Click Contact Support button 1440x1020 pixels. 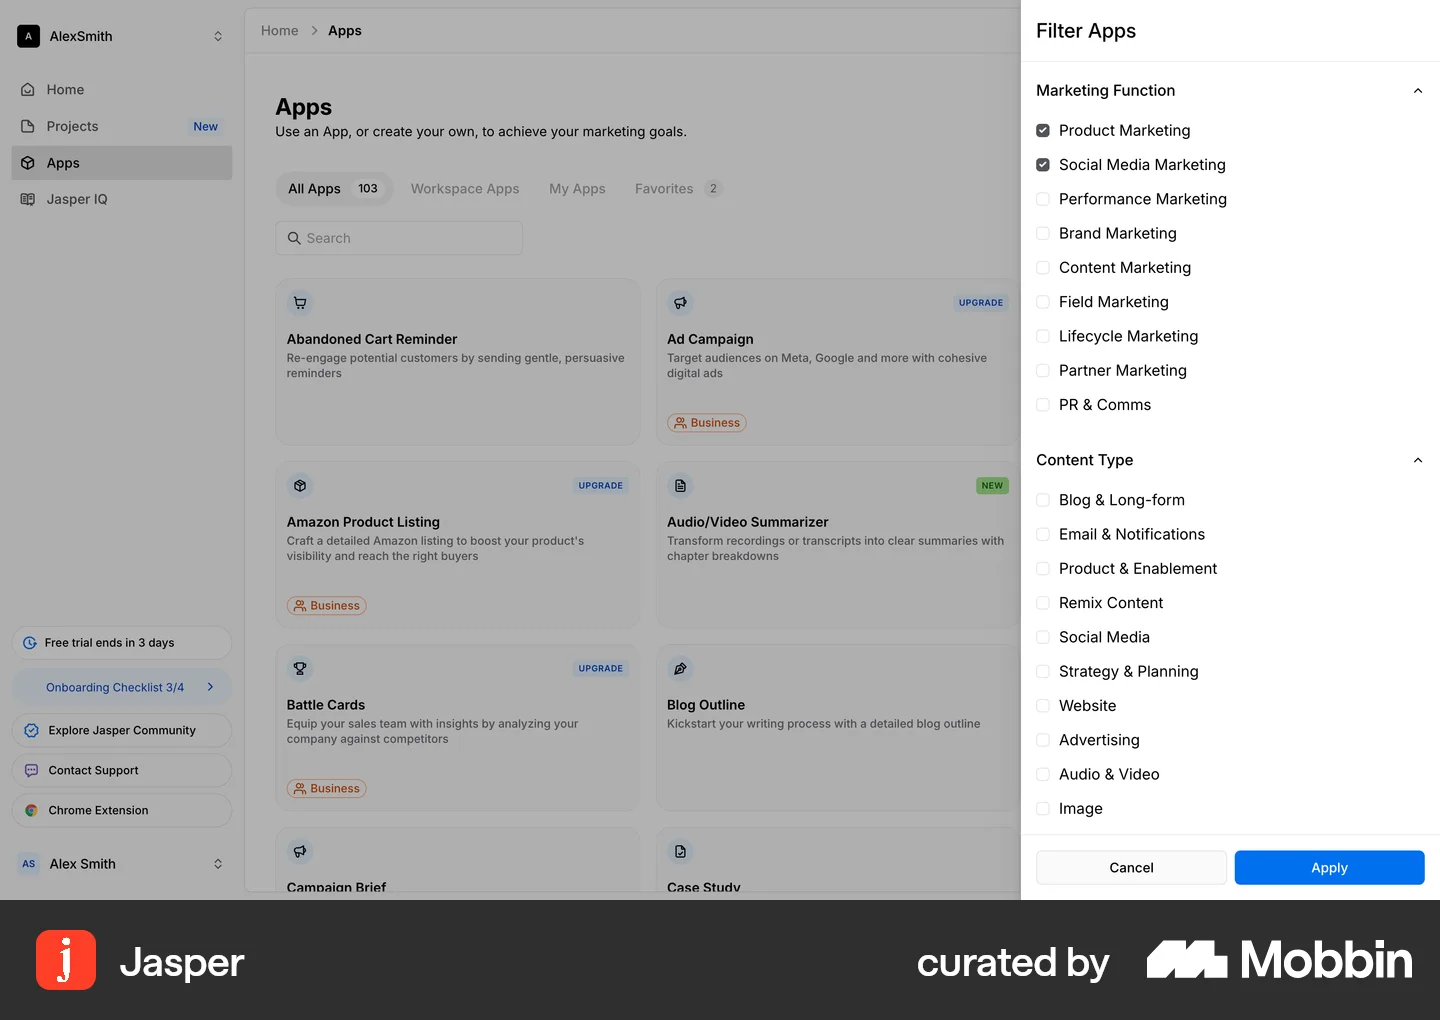[x=121, y=771]
